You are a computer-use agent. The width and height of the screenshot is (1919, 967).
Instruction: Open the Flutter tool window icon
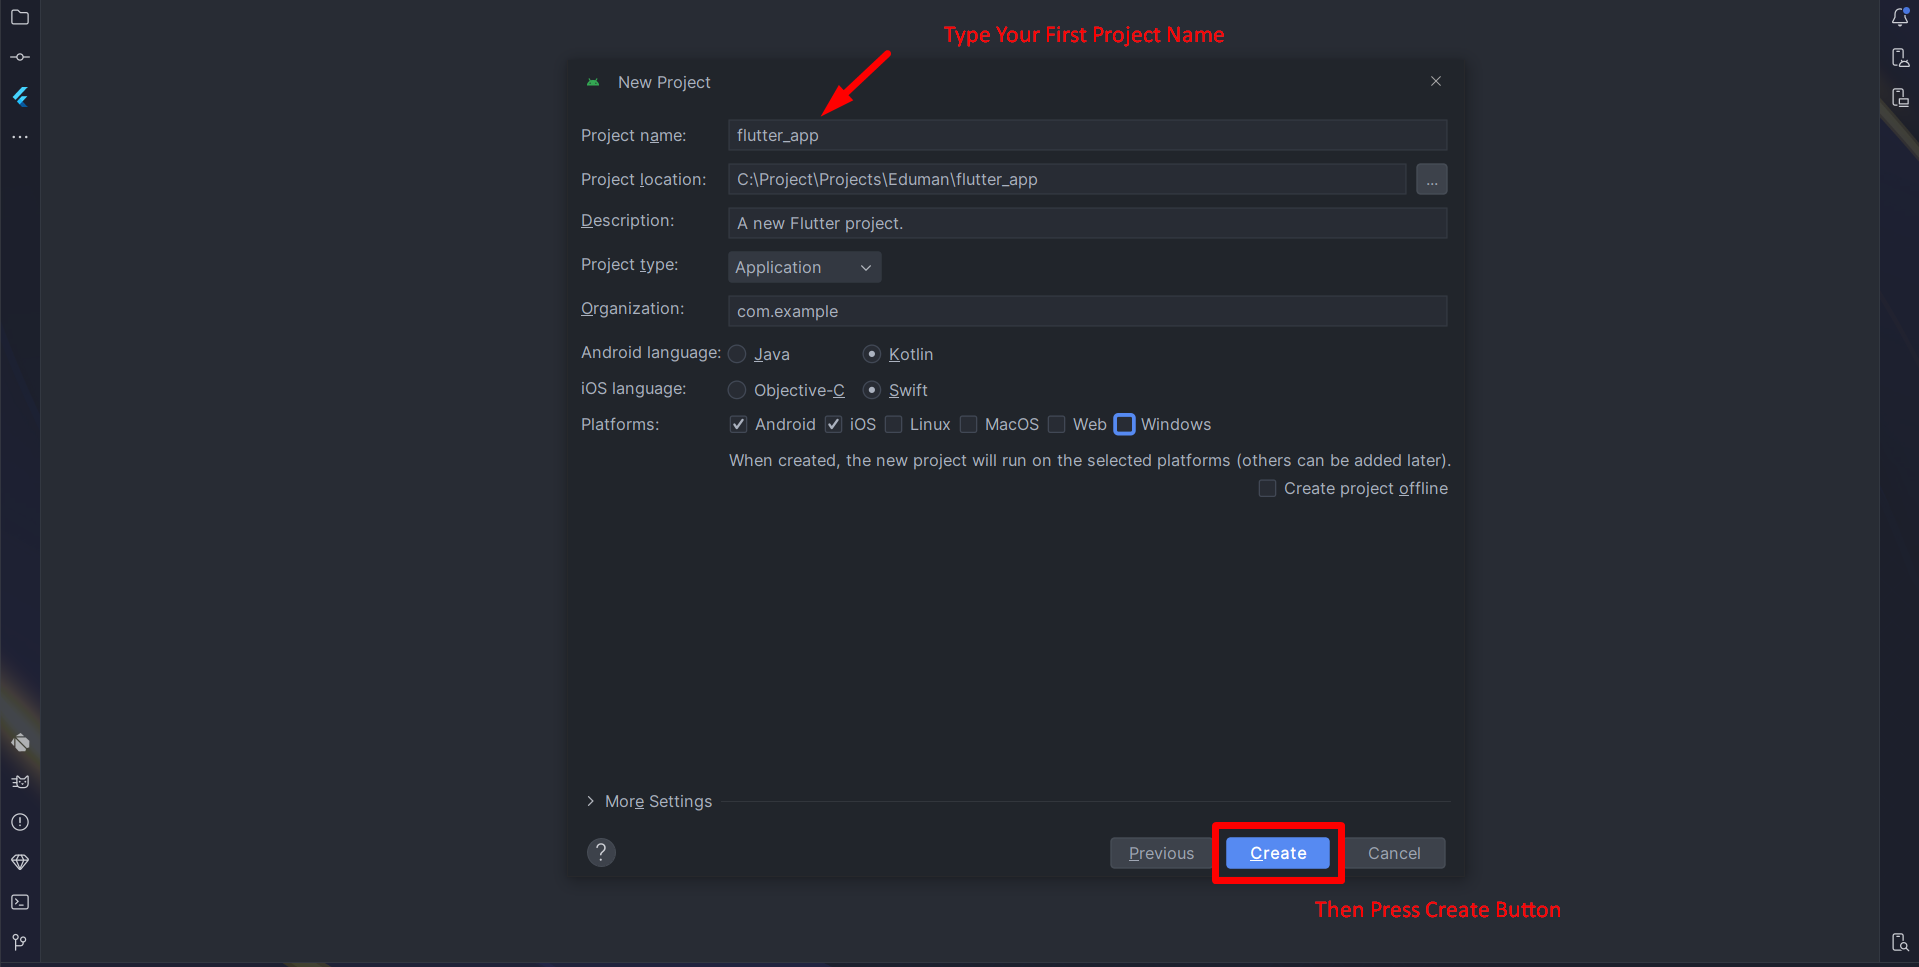click(20, 97)
